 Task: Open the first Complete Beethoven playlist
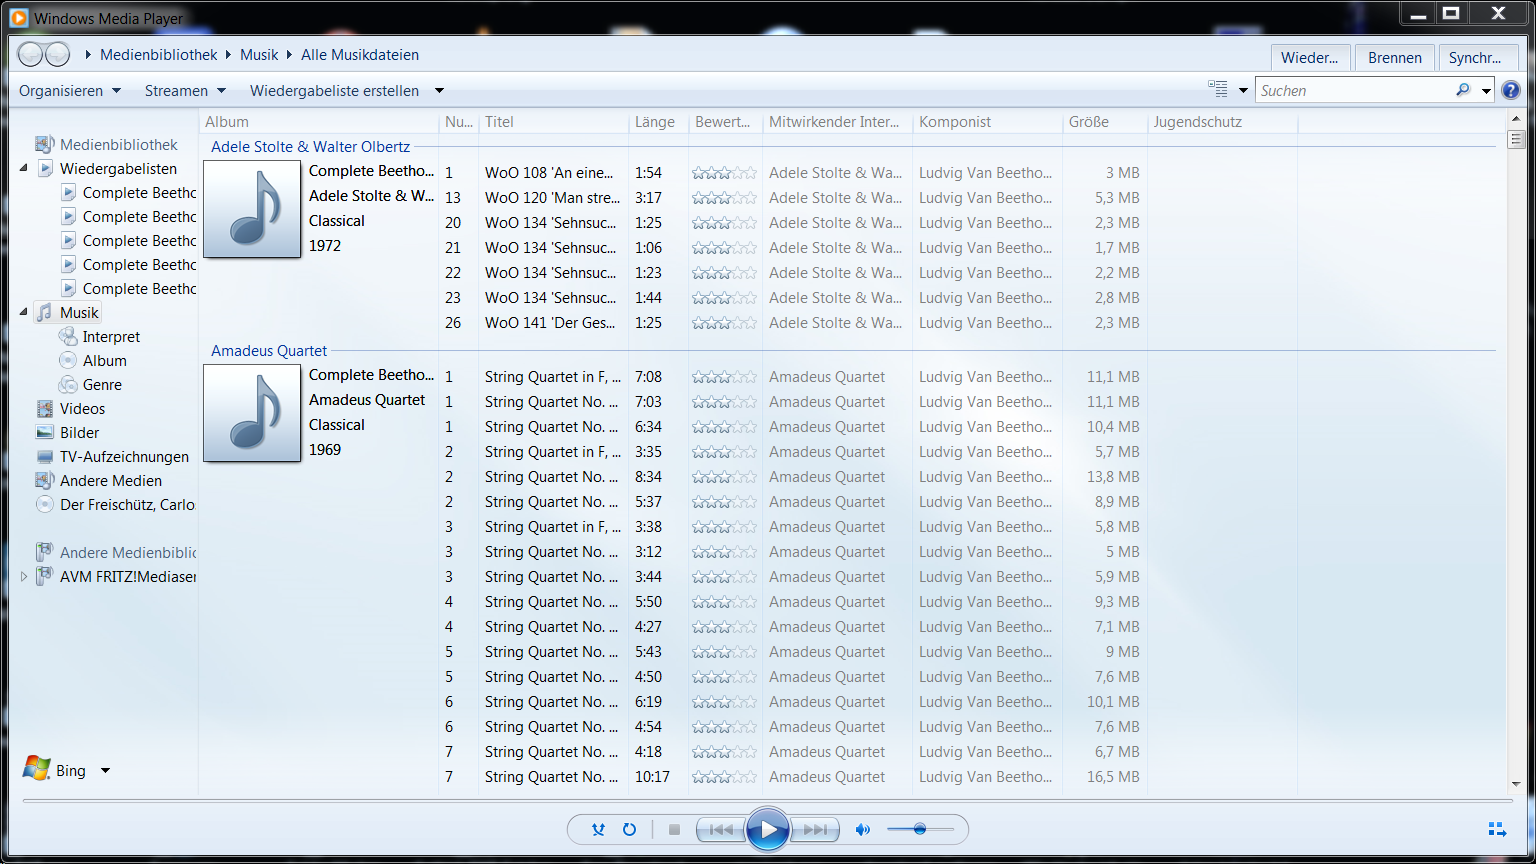[139, 192]
